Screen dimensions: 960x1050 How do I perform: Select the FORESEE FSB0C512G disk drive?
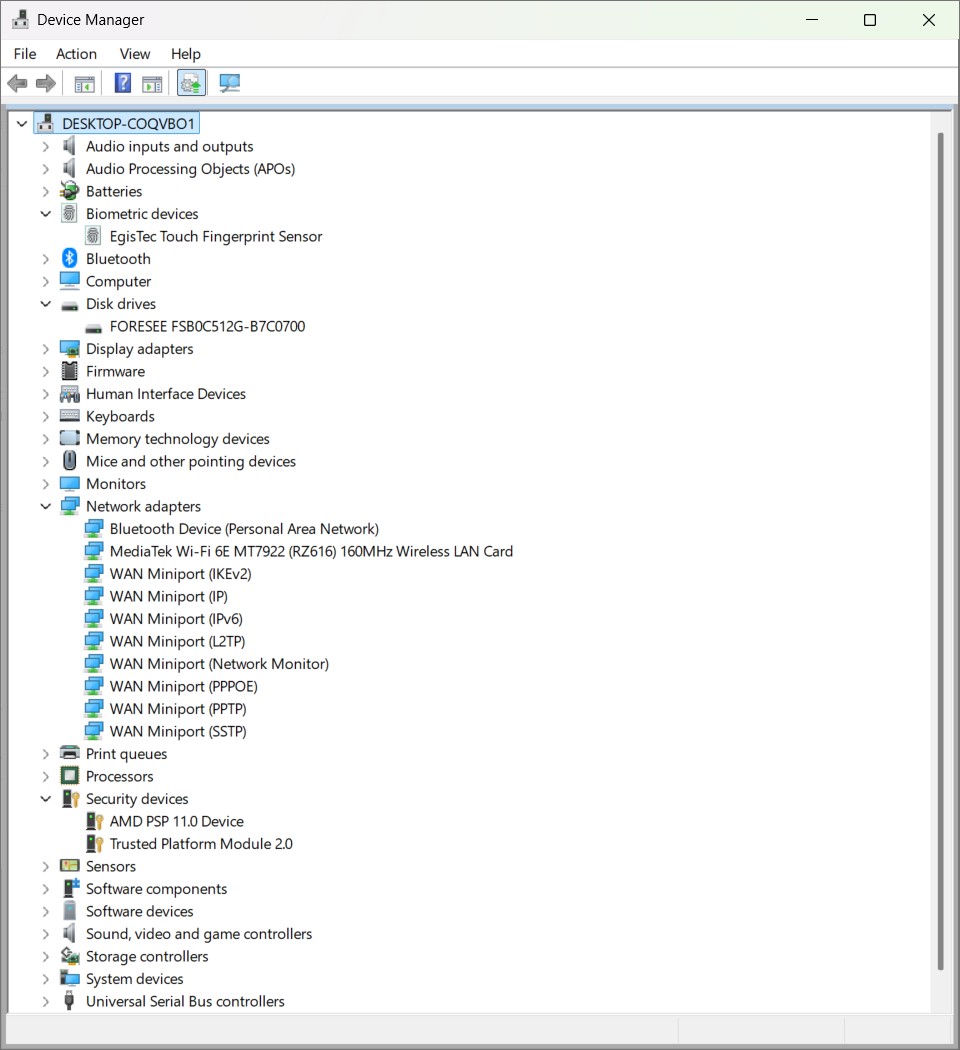coord(207,327)
